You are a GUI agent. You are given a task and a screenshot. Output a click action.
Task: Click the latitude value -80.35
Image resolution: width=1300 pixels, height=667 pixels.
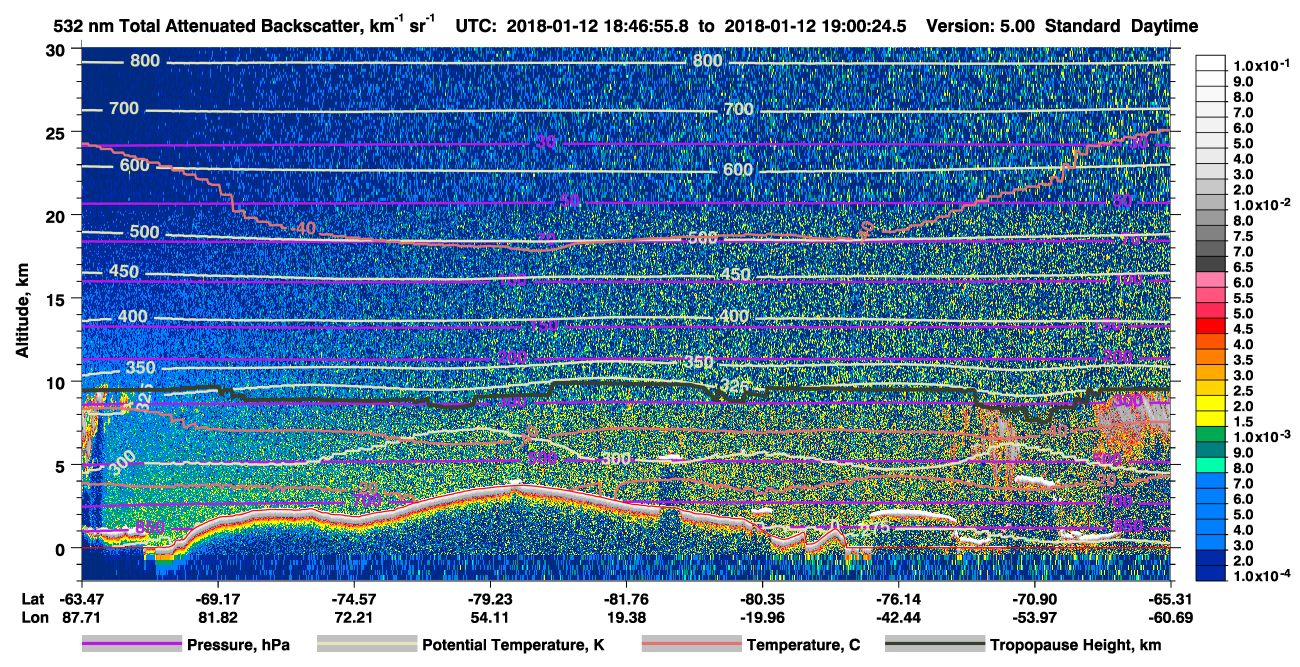pos(762,599)
